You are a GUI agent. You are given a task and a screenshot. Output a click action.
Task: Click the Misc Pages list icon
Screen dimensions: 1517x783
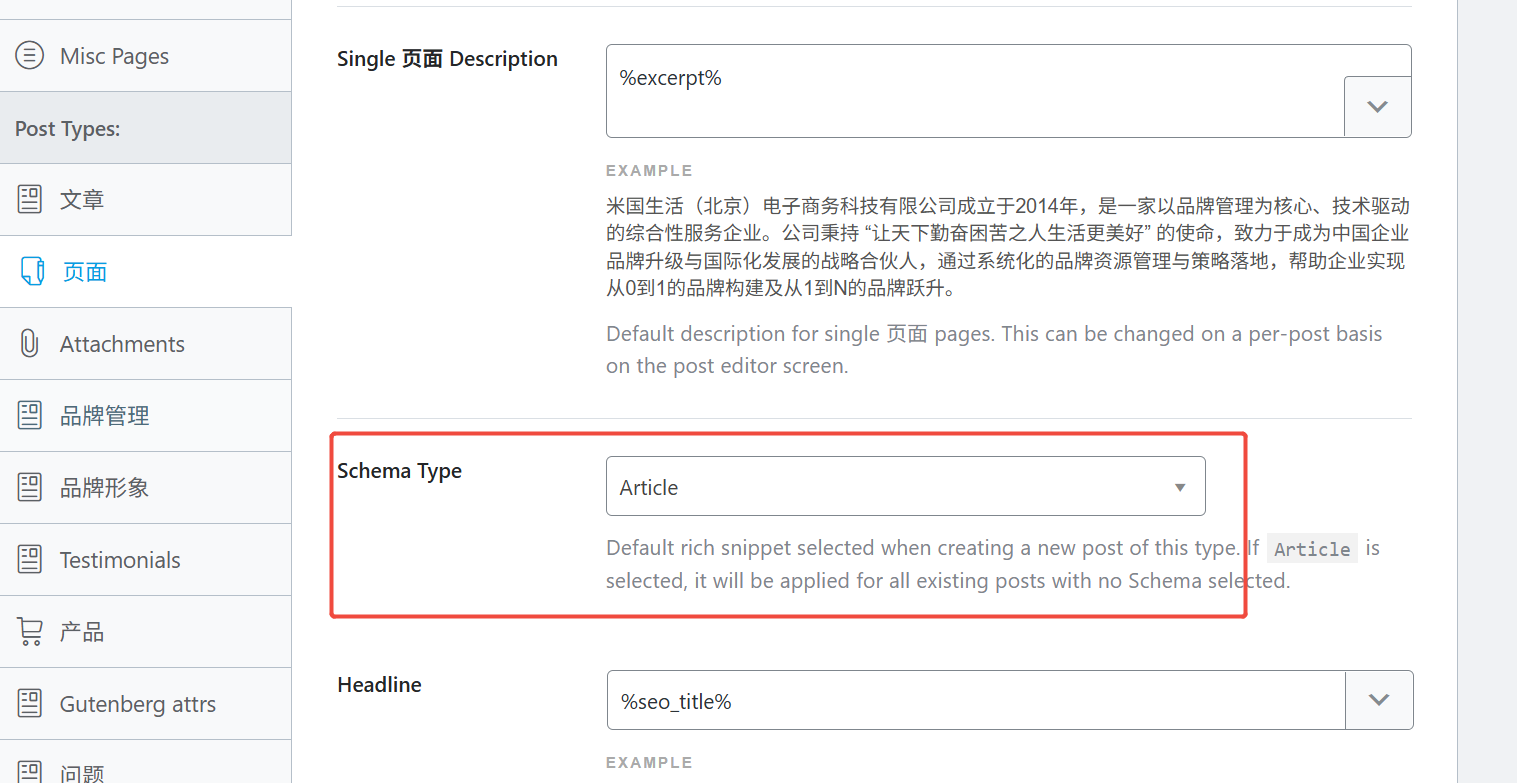[30, 56]
